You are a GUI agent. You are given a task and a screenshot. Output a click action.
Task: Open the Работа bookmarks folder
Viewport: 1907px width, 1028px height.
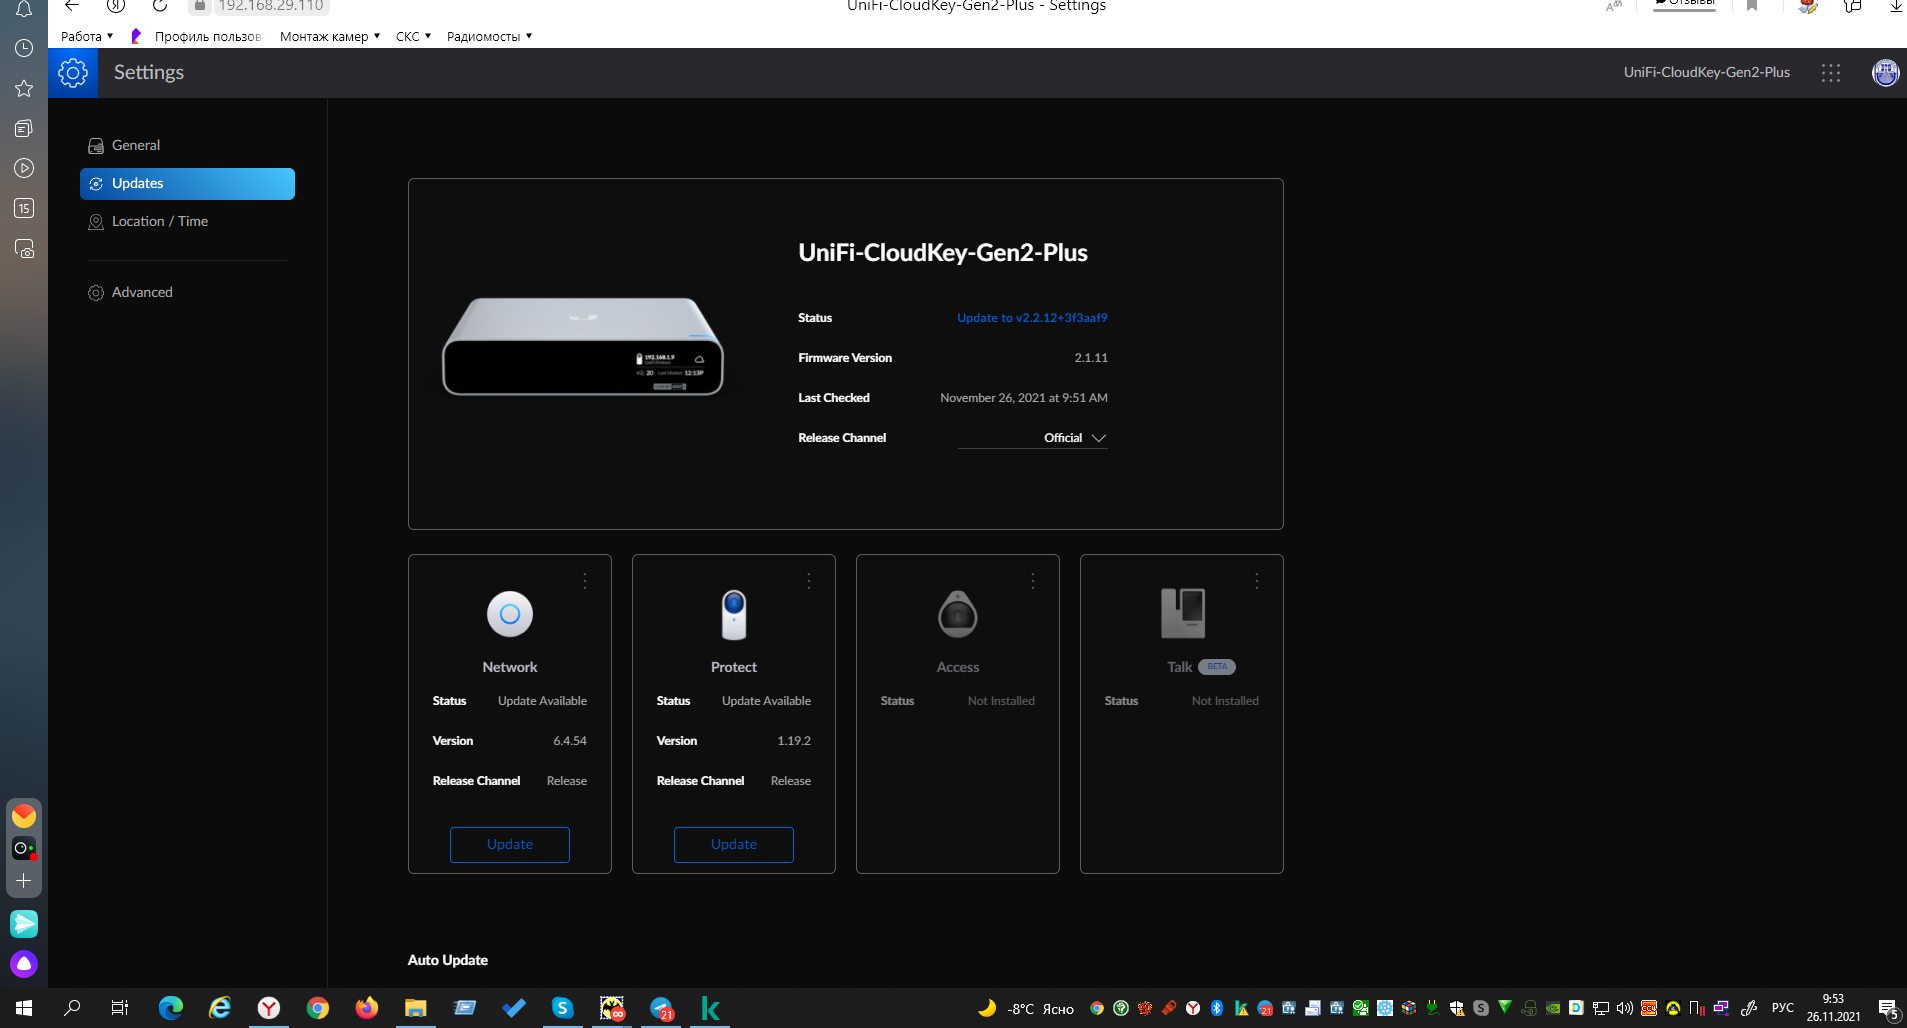(87, 36)
